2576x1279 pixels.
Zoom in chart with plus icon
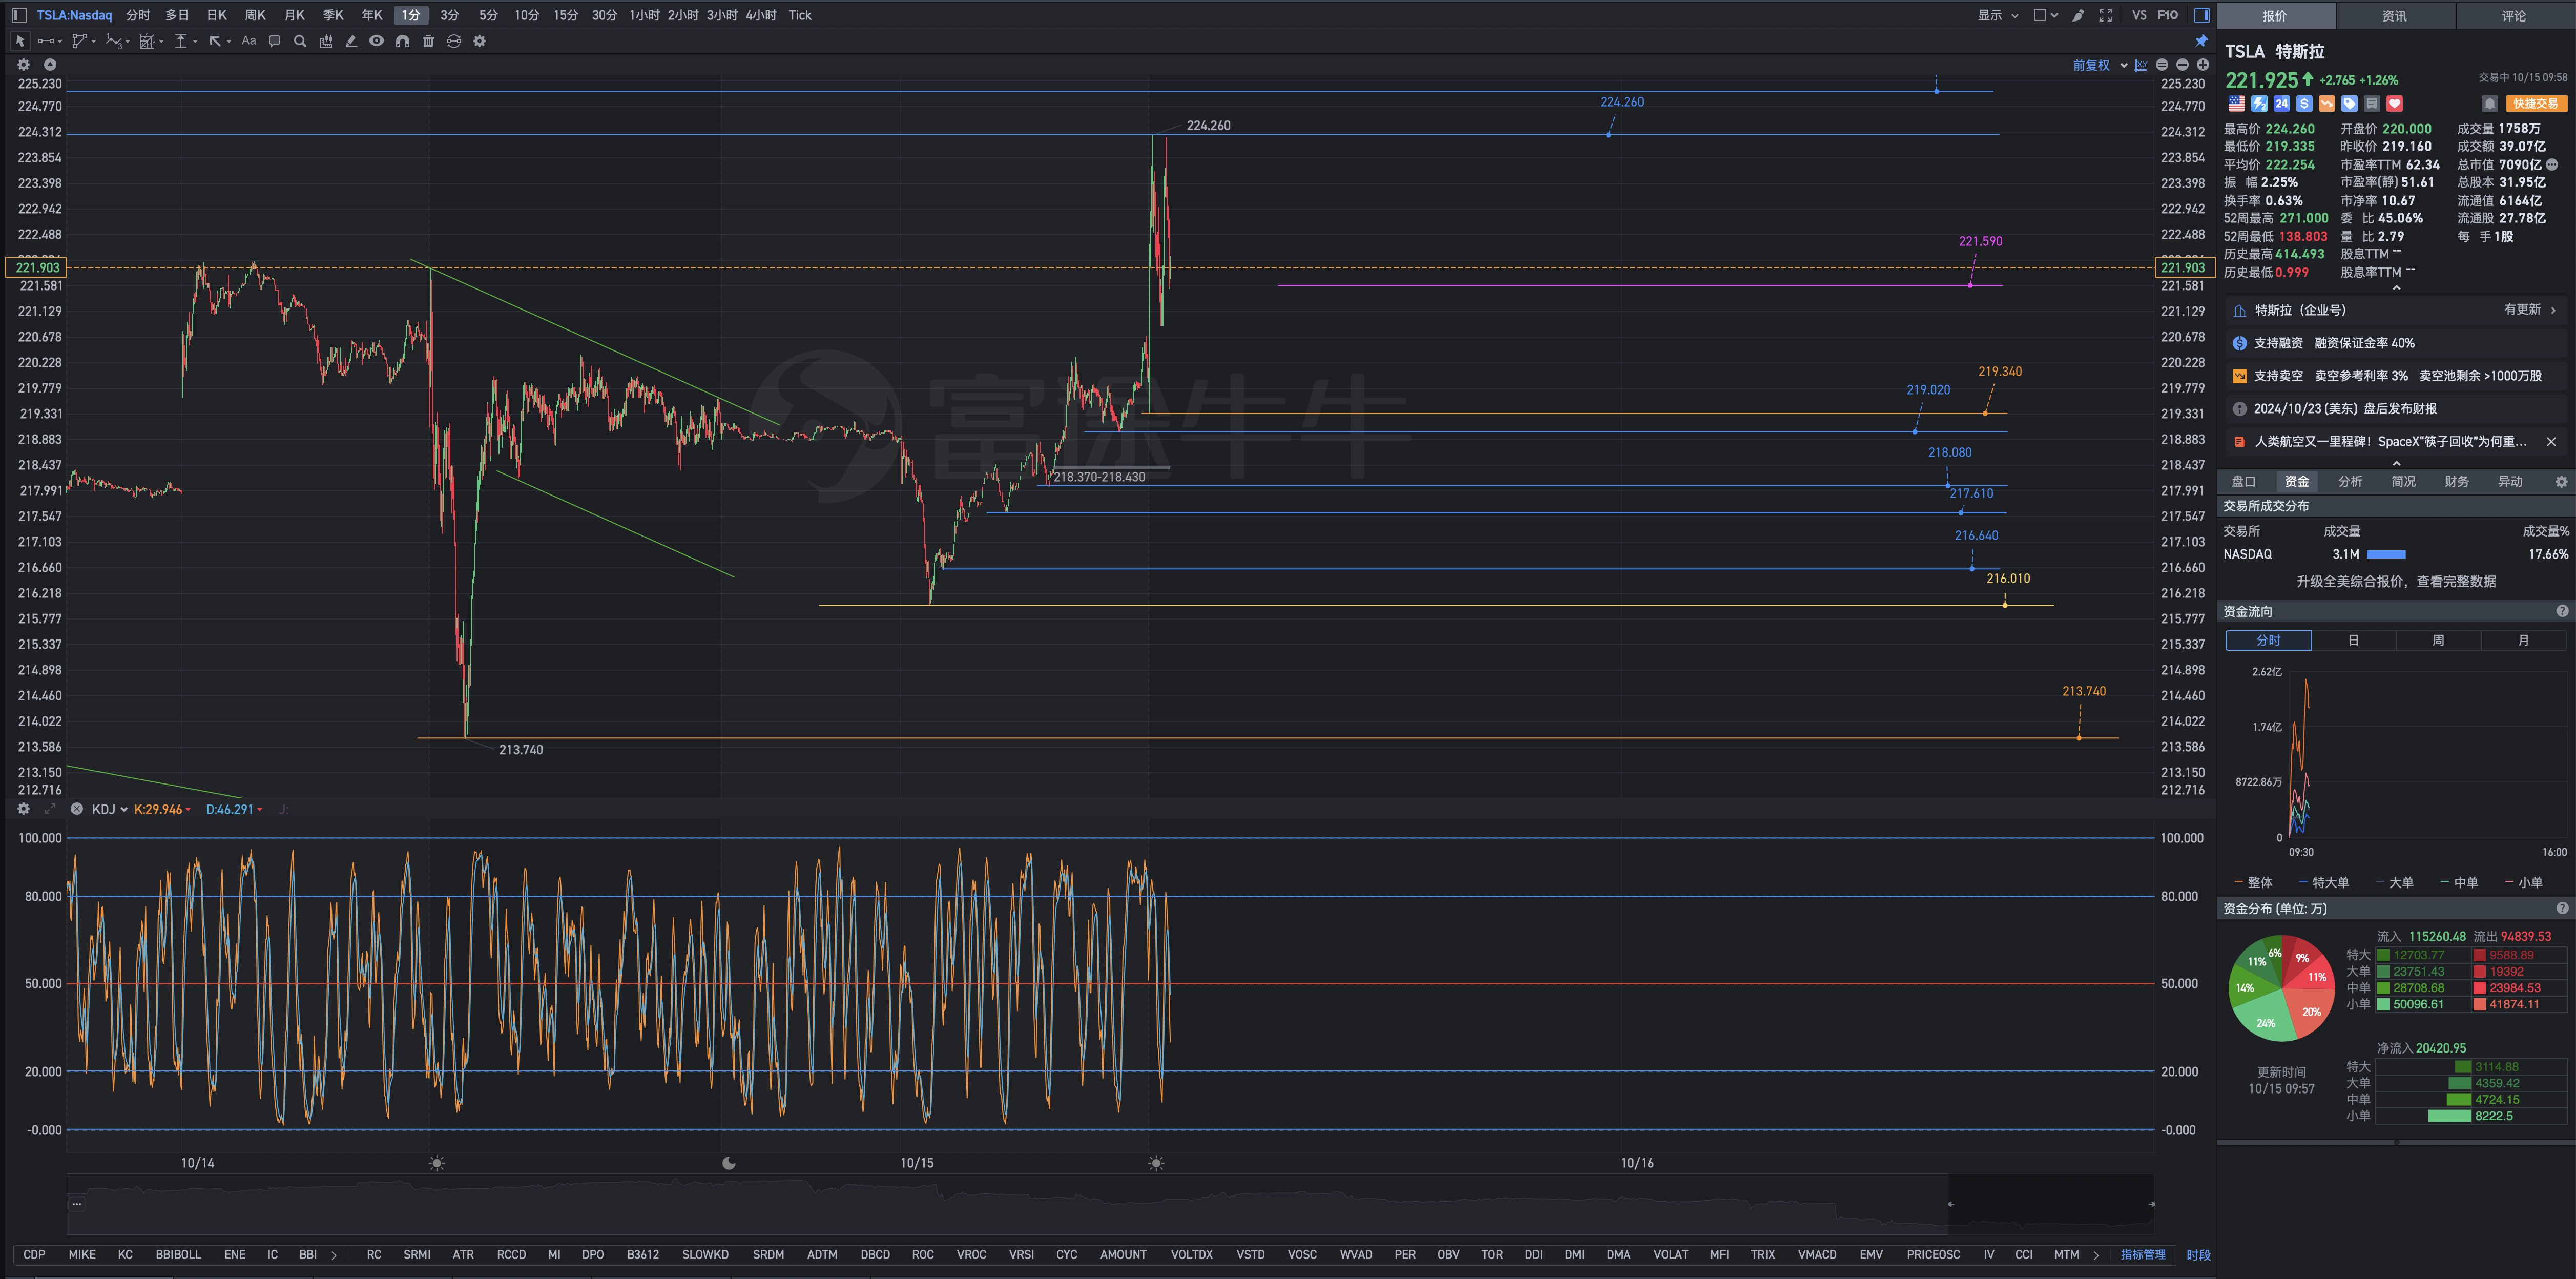[x=2202, y=65]
